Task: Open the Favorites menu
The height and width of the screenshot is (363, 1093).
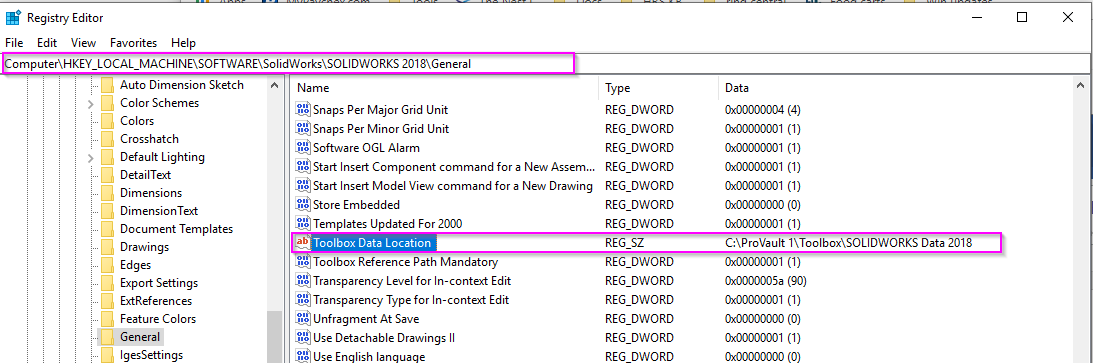Action: click(x=133, y=43)
